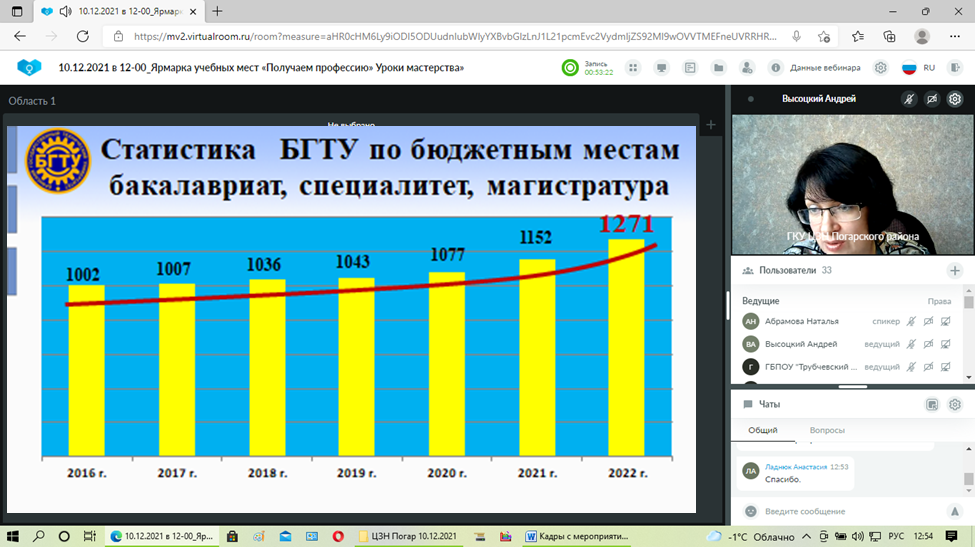
Task: Open browser profile avatar
Action: pyautogui.click(x=922, y=37)
